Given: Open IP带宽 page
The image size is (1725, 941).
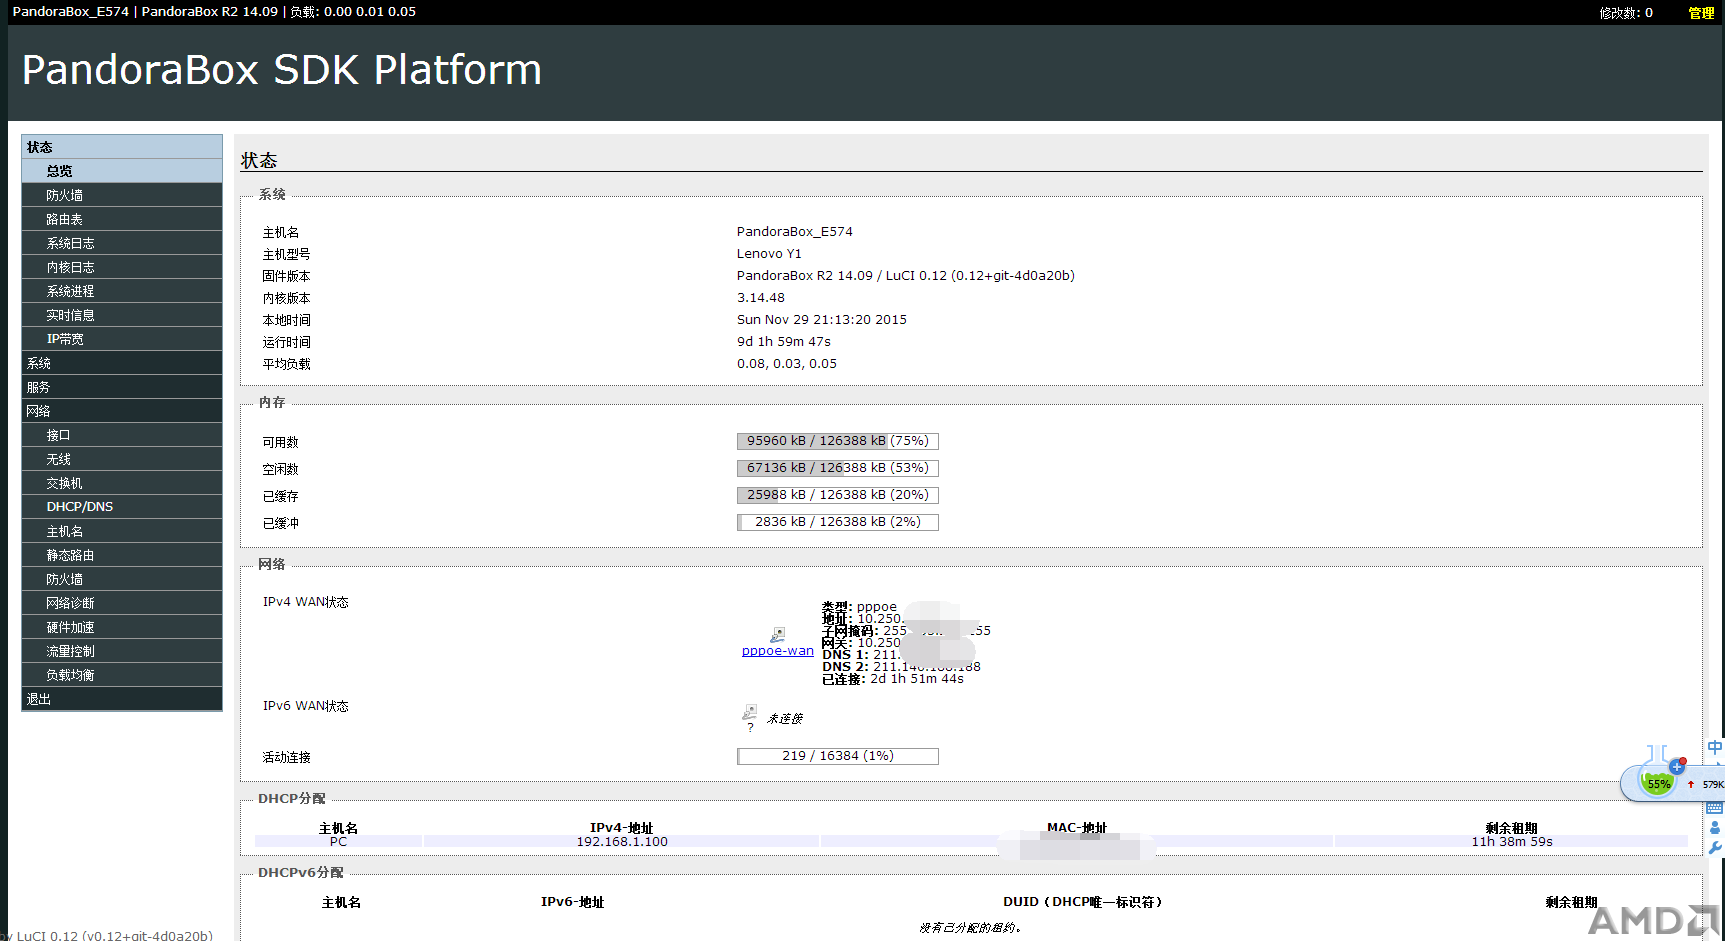Looking at the screenshot, I should tap(122, 339).
